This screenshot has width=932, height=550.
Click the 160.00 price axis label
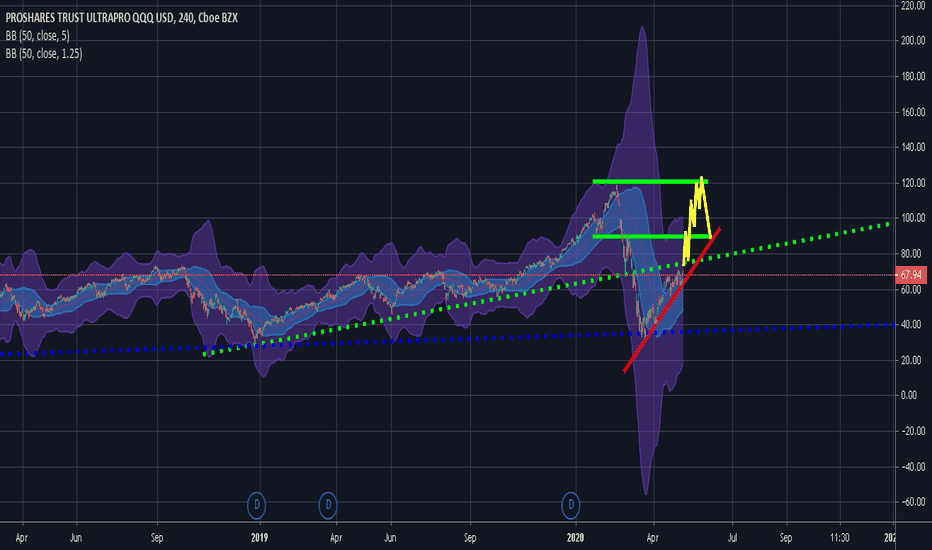pos(912,112)
